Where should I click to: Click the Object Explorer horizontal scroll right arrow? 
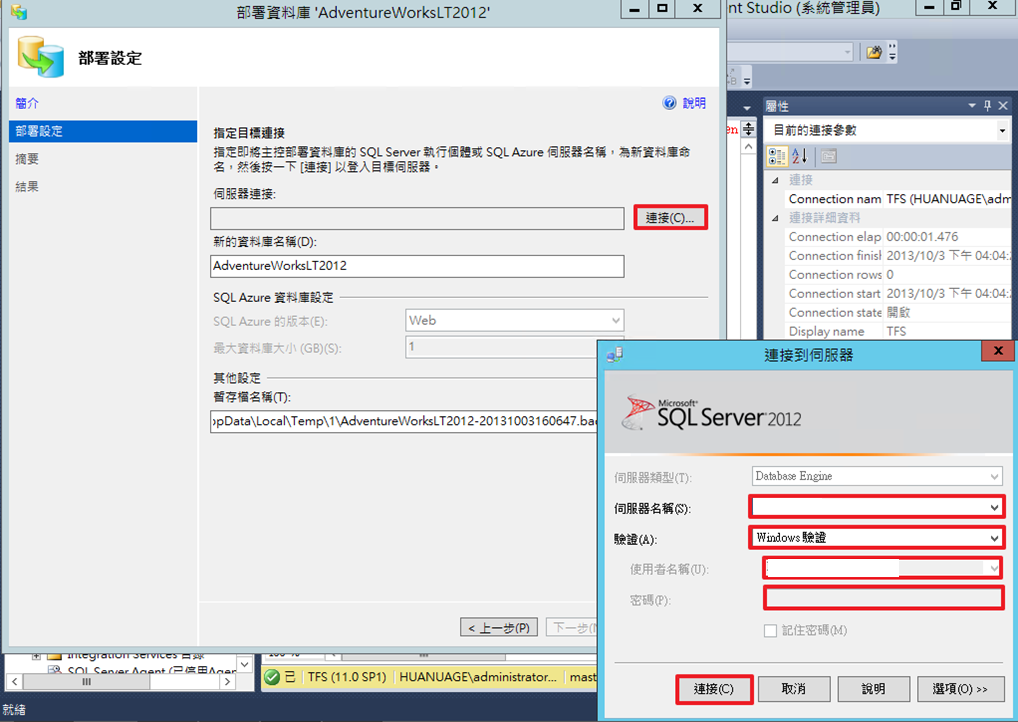pyautogui.click(x=227, y=682)
